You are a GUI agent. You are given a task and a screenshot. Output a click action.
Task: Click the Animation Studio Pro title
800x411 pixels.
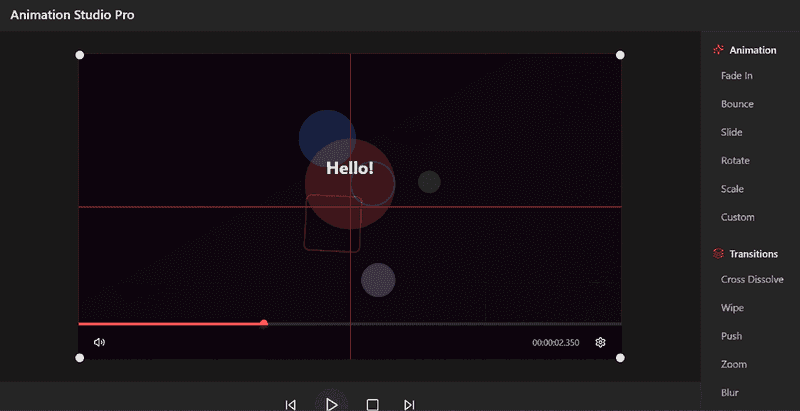pos(72,15)
